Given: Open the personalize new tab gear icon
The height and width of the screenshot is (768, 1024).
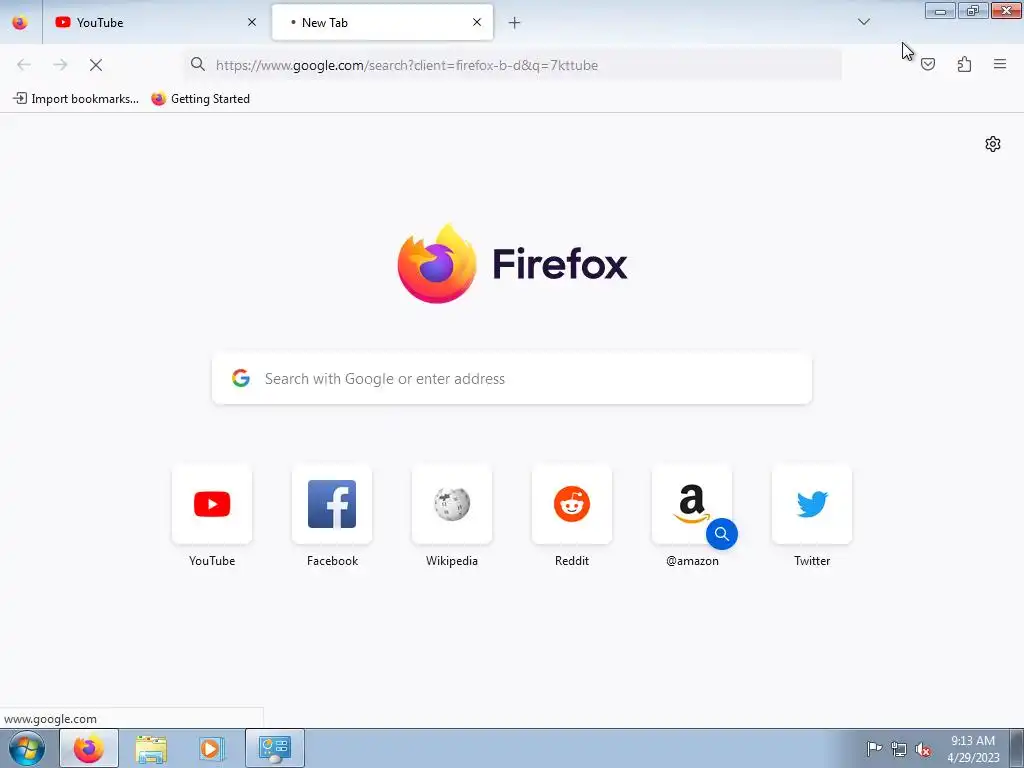Looking at the screenshot, I should [x=993, y=144].
